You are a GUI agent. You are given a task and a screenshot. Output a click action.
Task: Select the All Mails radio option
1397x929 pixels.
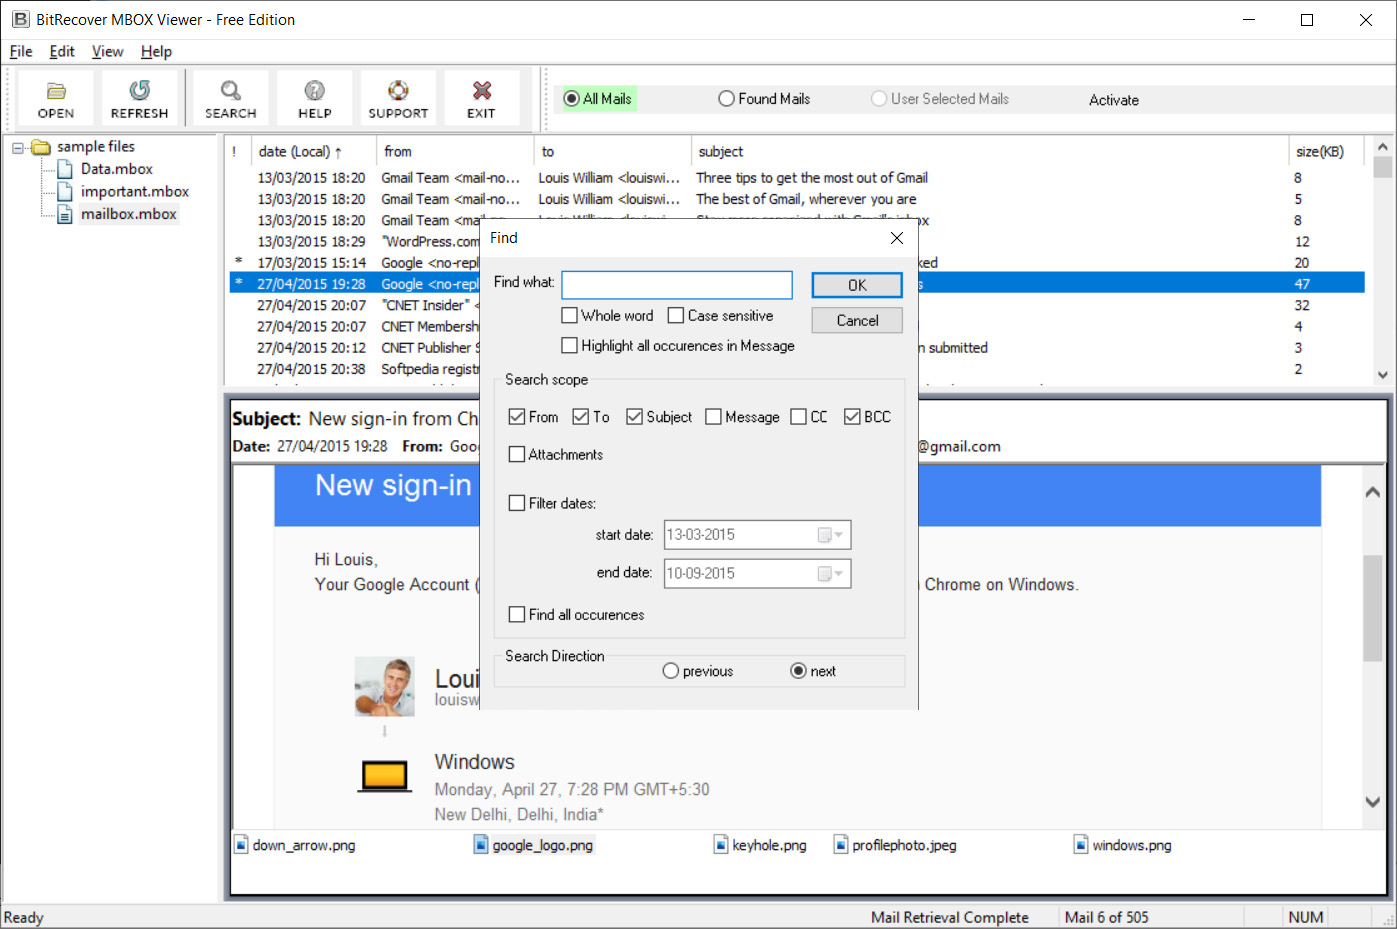click(x=572, y=99)
